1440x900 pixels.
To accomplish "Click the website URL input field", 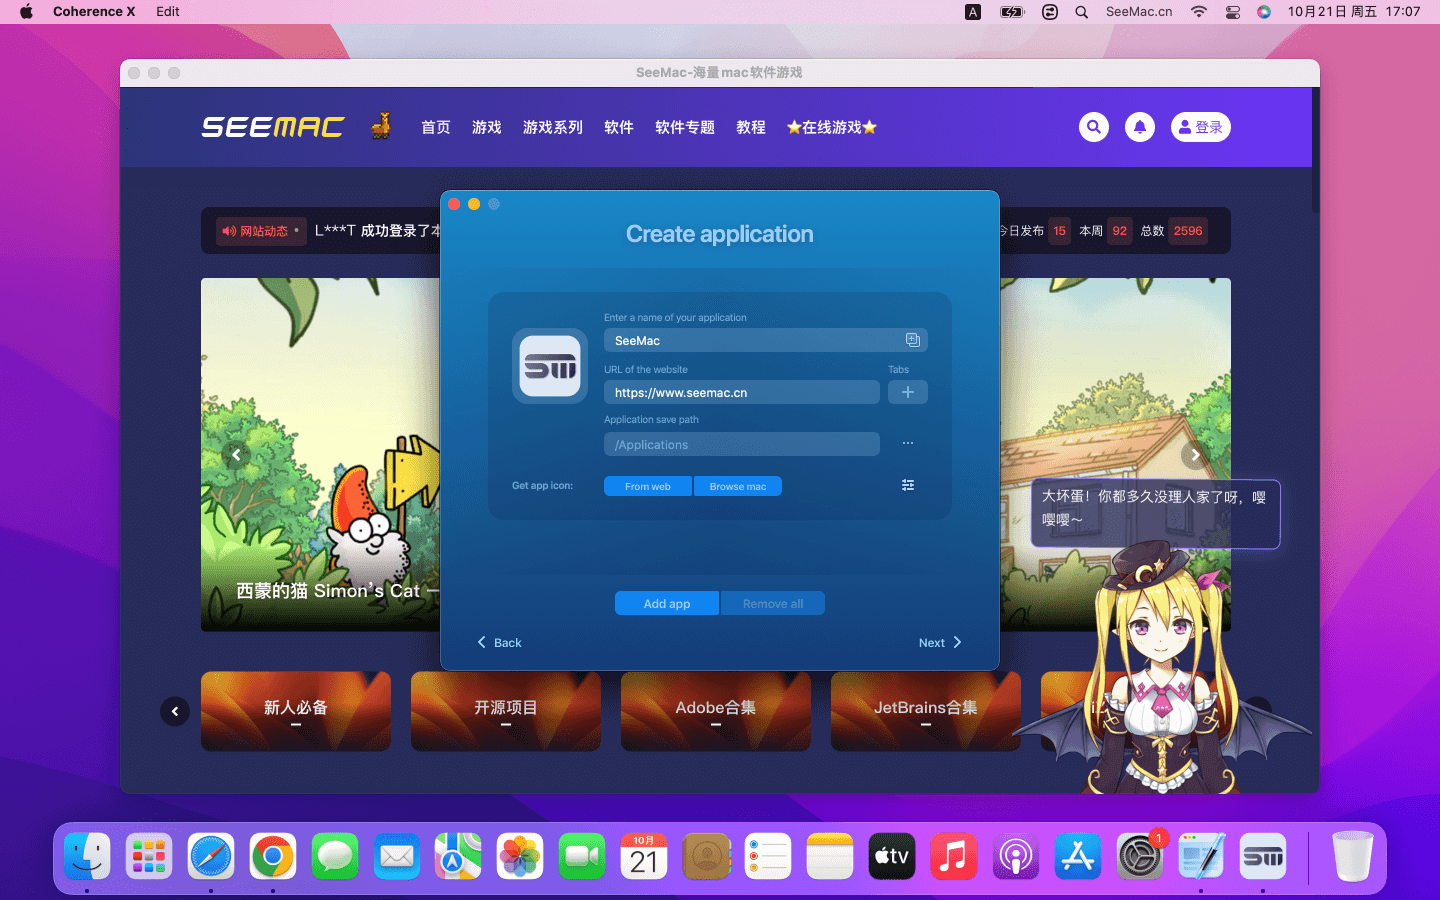I will pyautogui.click(x=742, y=392).
